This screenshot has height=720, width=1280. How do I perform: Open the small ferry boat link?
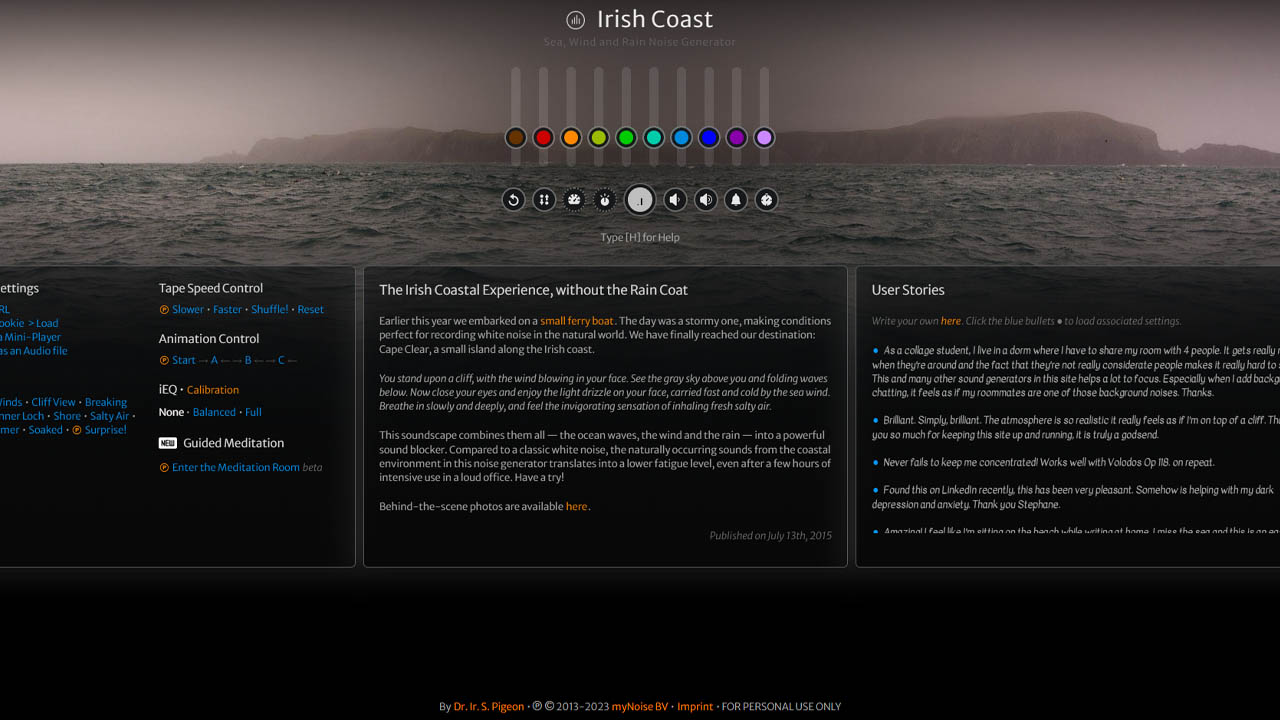coord(576,321)
